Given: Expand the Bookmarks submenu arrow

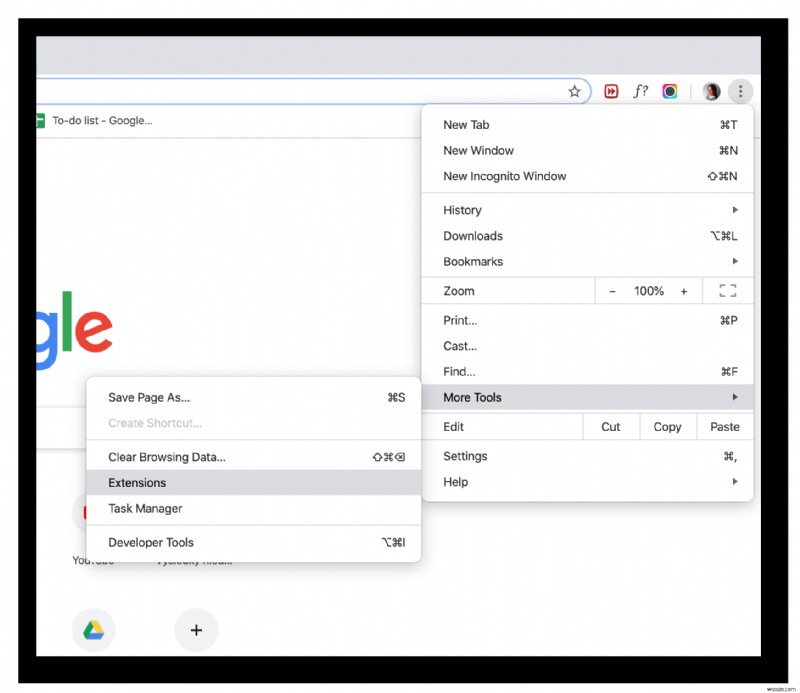Looking at the screenshot, I should [735, 261].
